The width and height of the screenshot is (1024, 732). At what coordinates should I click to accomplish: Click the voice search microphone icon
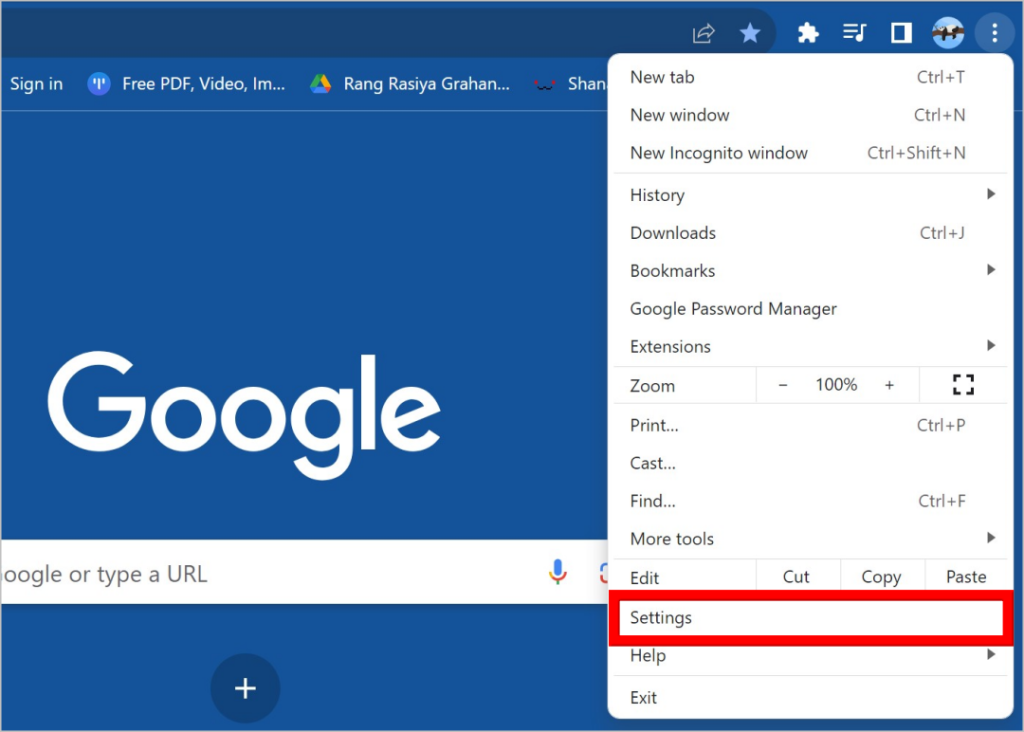[557, 572]
